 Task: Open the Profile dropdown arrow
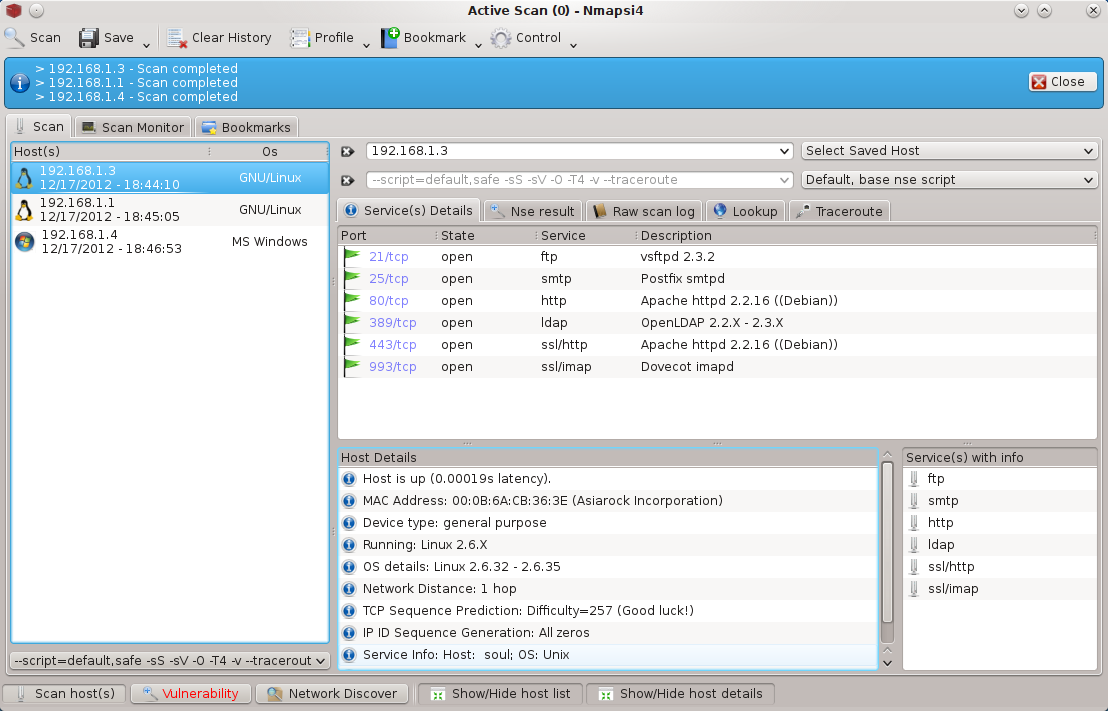pyautogui.click(x=366, y=44)
